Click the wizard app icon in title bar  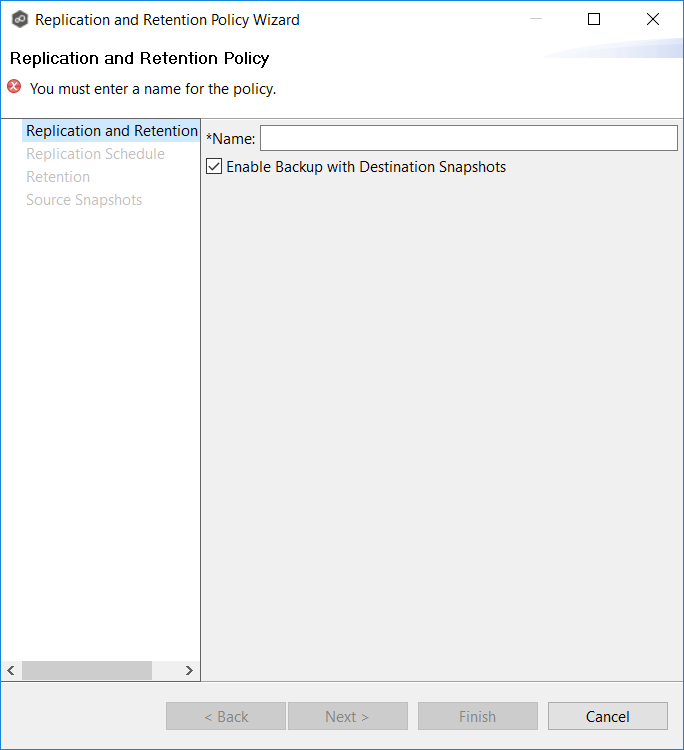[x=19, y=19]
